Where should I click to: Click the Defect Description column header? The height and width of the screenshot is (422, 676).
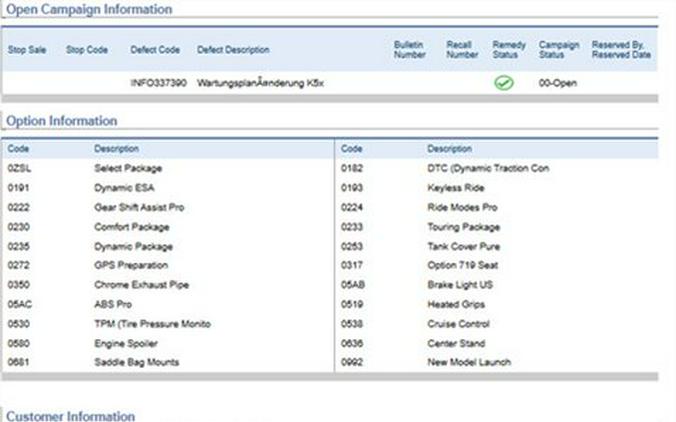coord(233,50)
